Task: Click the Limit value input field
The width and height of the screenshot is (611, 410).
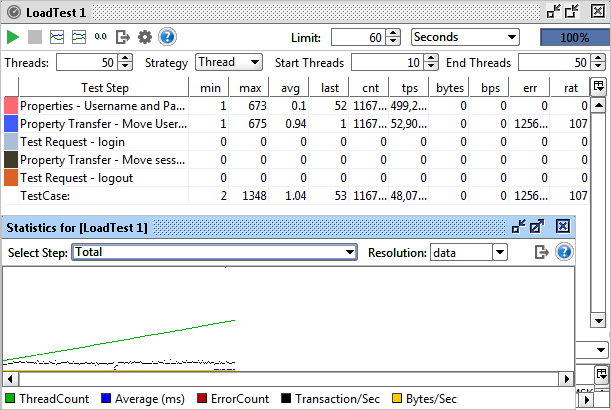Action: pyautogui.click(x=358, y=37)
